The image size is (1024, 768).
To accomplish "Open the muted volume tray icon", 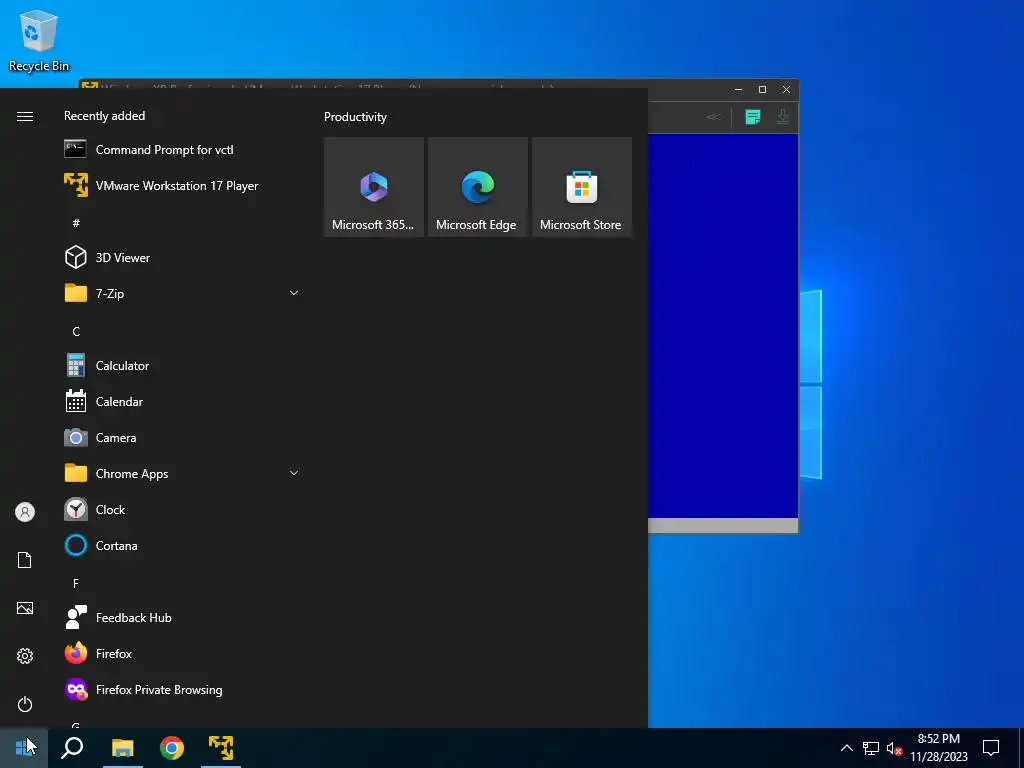I will coord(894,748).
